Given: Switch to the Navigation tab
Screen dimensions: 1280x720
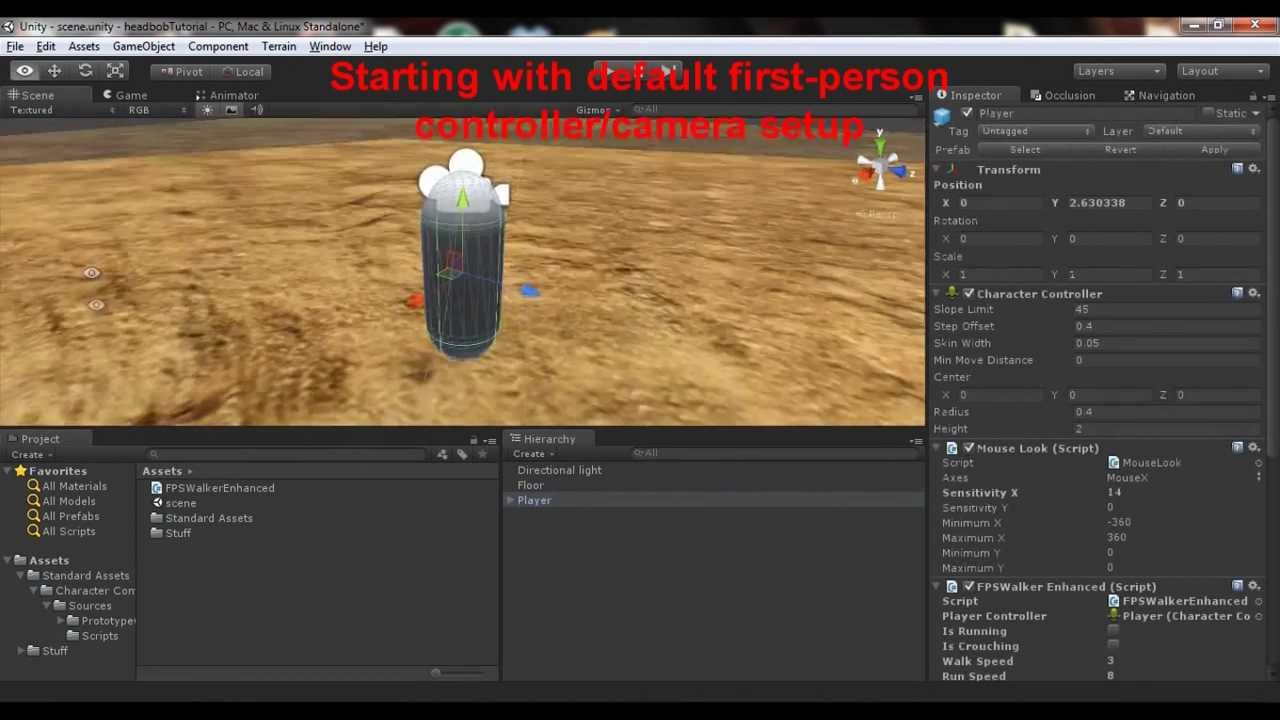Looking at the screenshot, I should click(1158, 95).
